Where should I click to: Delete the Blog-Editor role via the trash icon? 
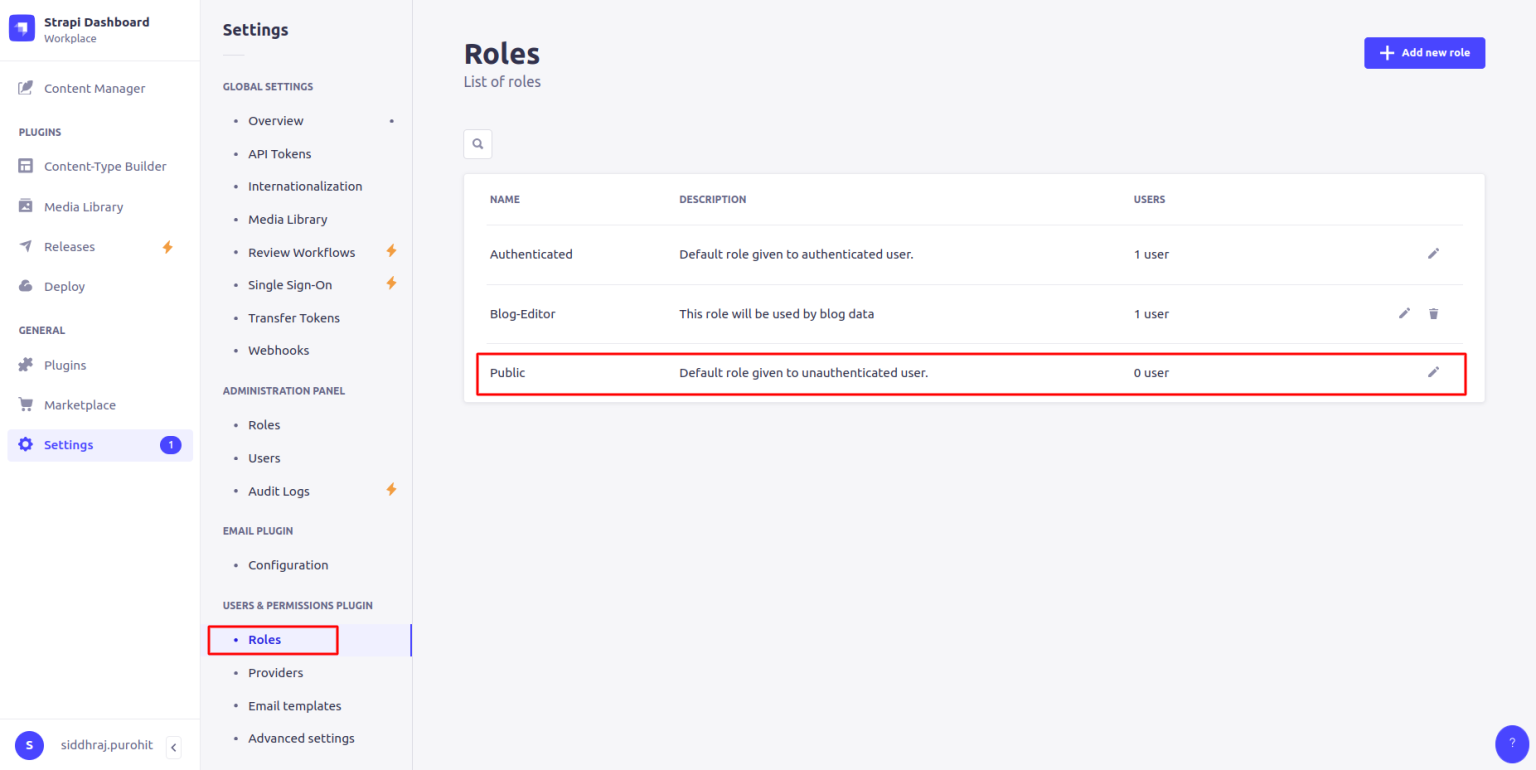click(x=1433, y=313)
